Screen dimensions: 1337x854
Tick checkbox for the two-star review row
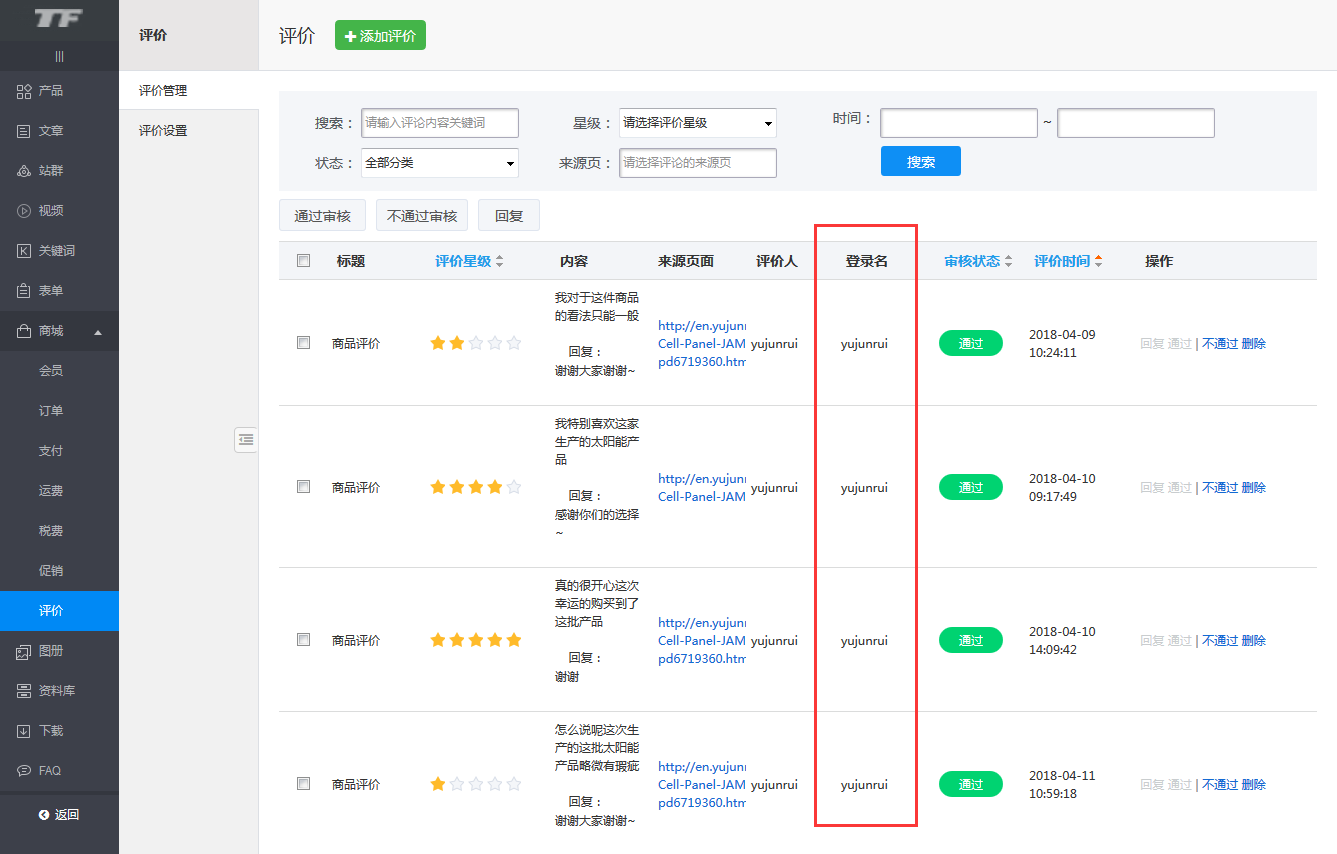(x=304, y=343)
